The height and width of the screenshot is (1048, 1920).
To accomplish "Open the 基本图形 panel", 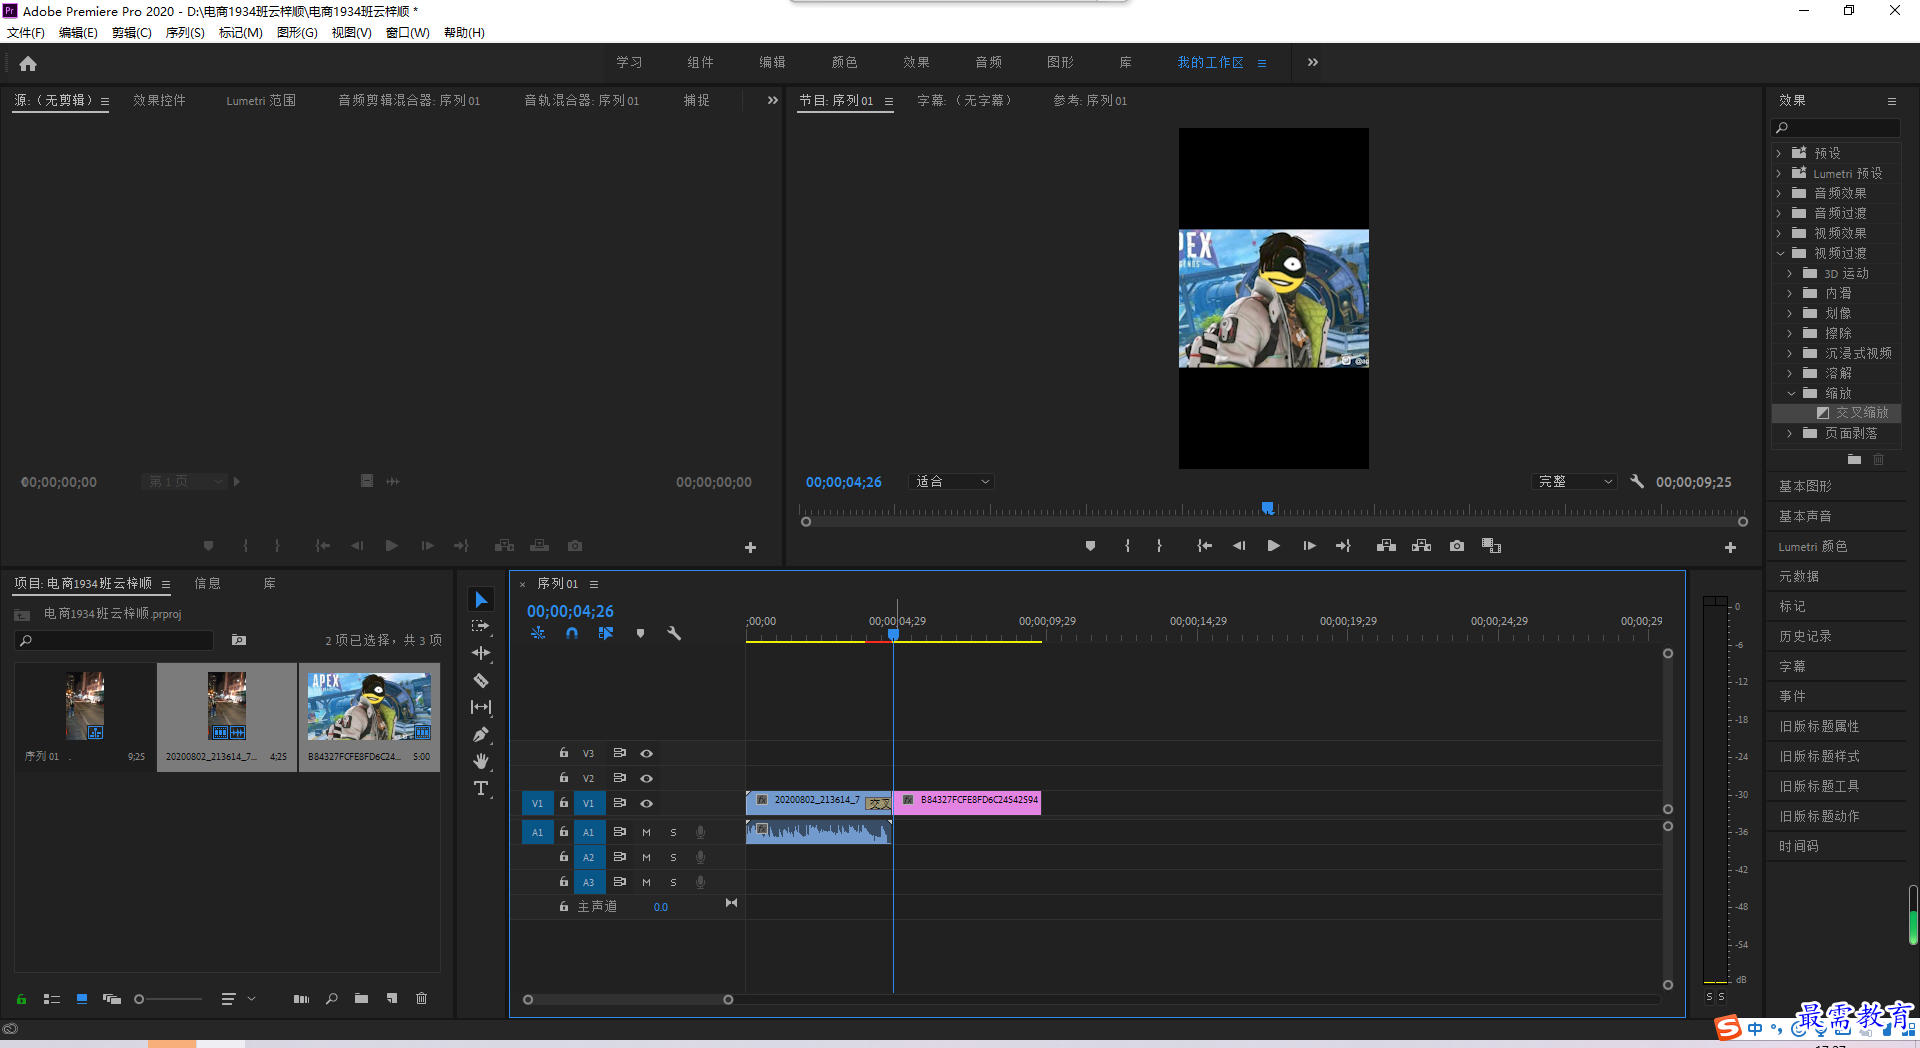I will tap(1805, 486).
